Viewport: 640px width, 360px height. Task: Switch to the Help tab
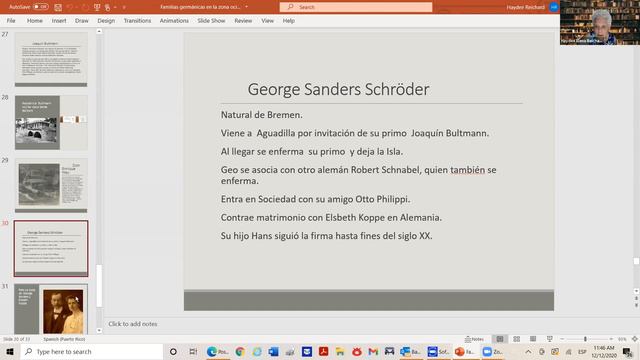pos(289,20)
